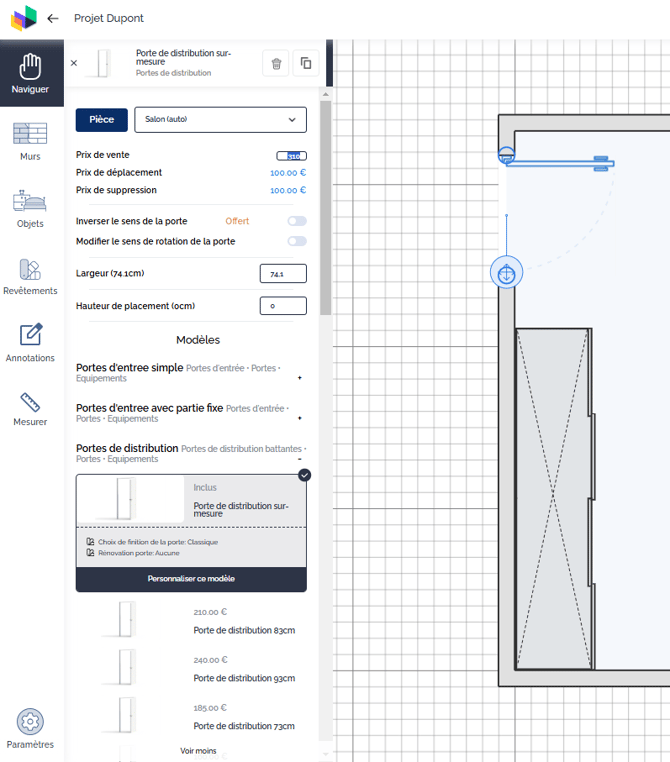Edit the Prix de vente field

pyautogui.click(x=292, y=156)
